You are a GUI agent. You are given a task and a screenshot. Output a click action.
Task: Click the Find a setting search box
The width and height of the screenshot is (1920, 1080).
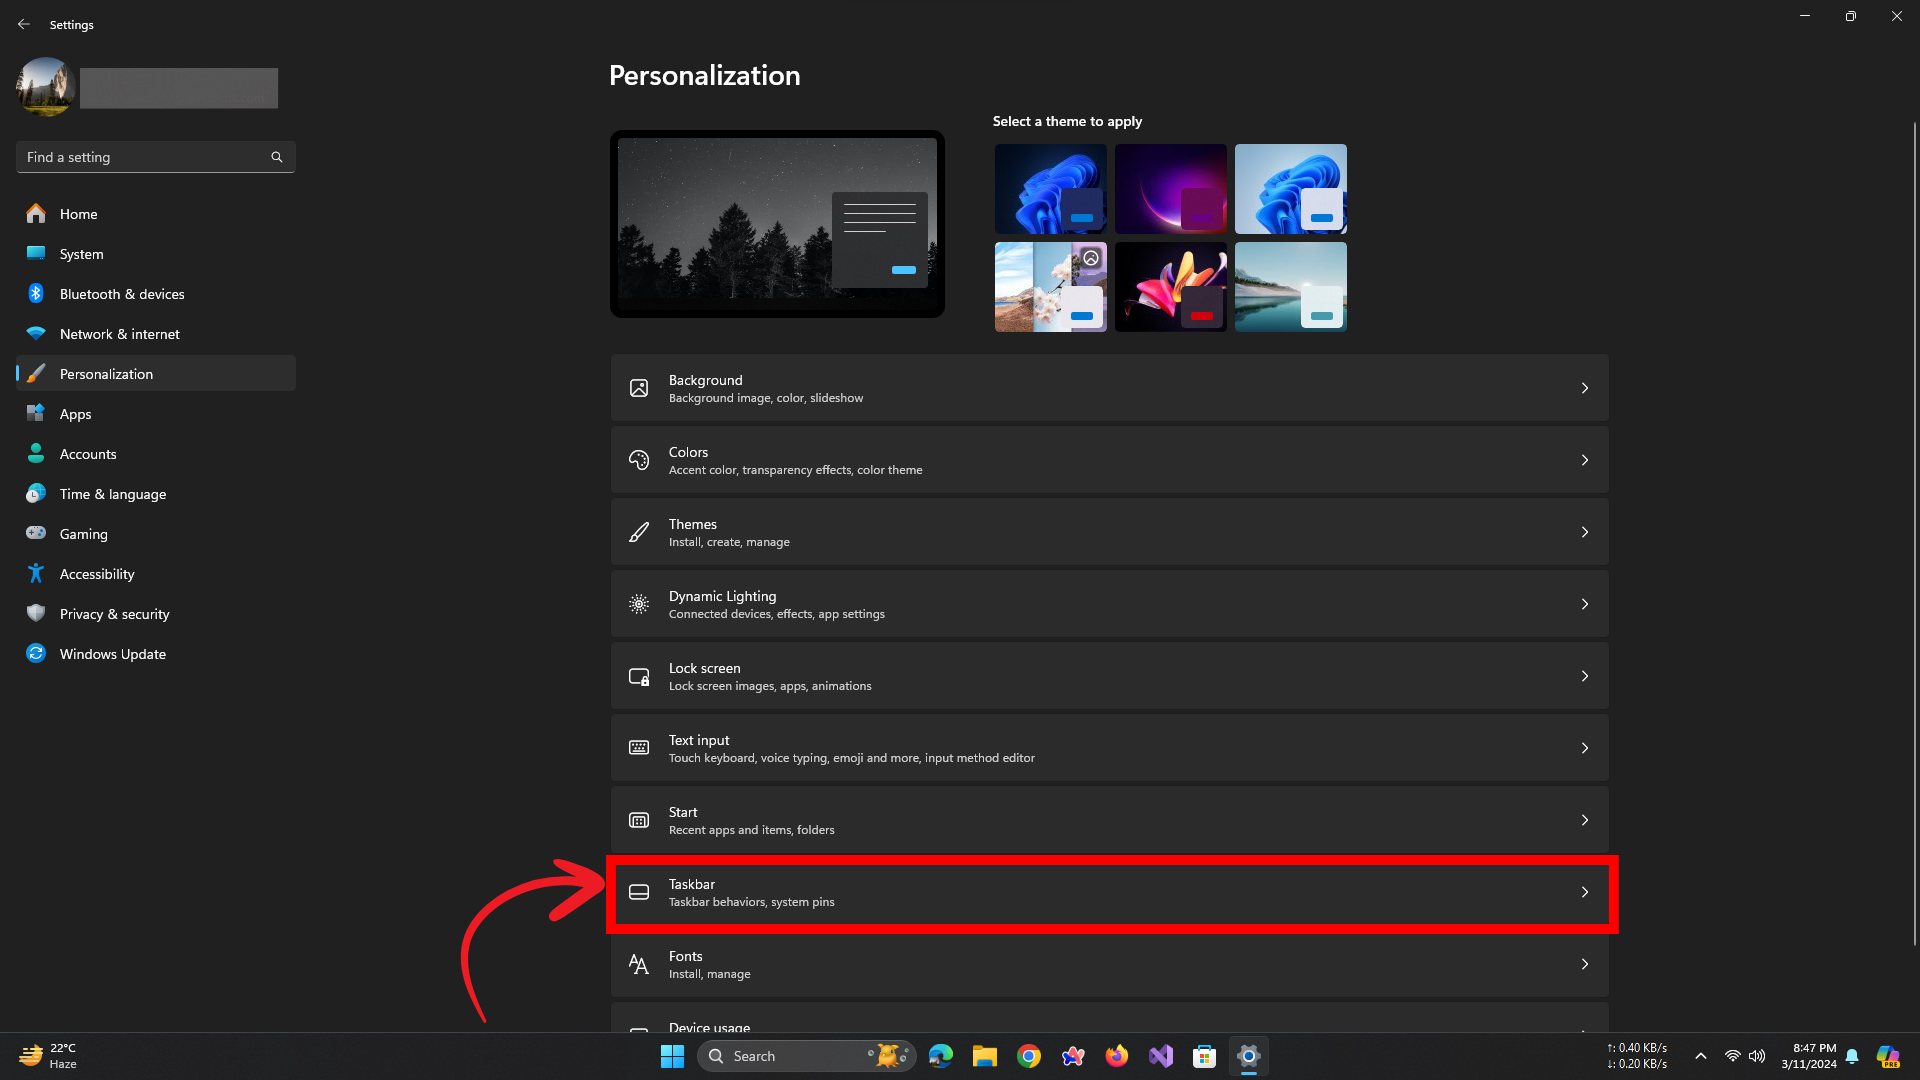(x=145, y=157)
